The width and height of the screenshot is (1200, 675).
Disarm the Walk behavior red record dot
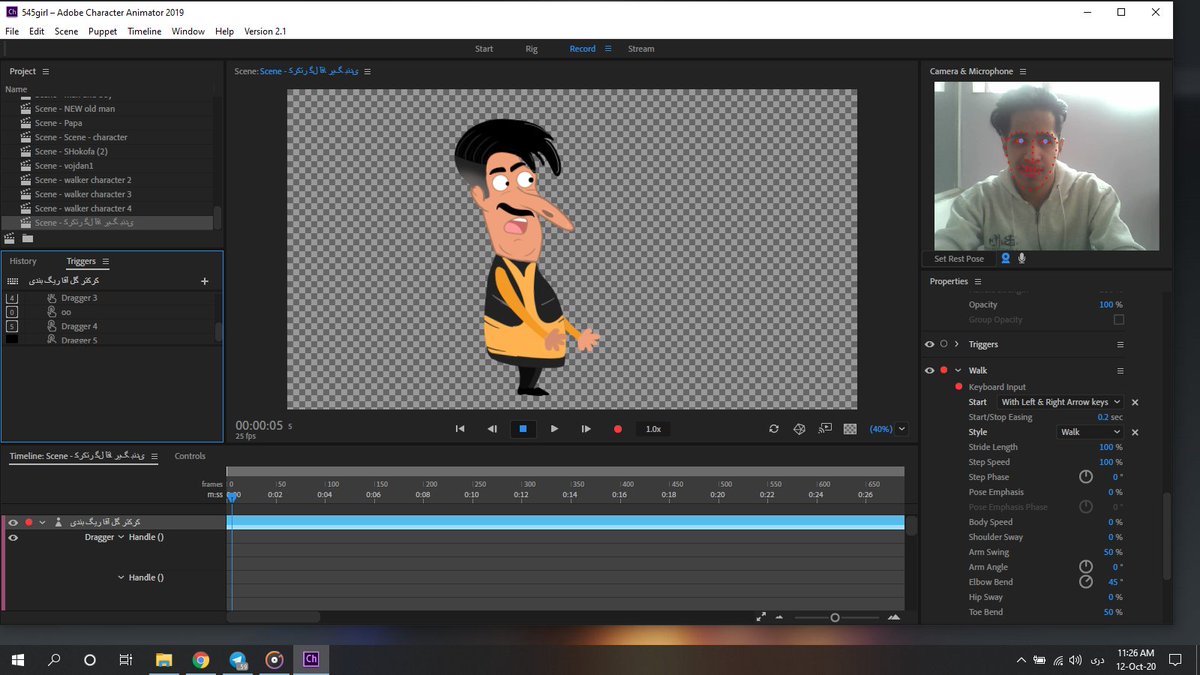[944, 370]
